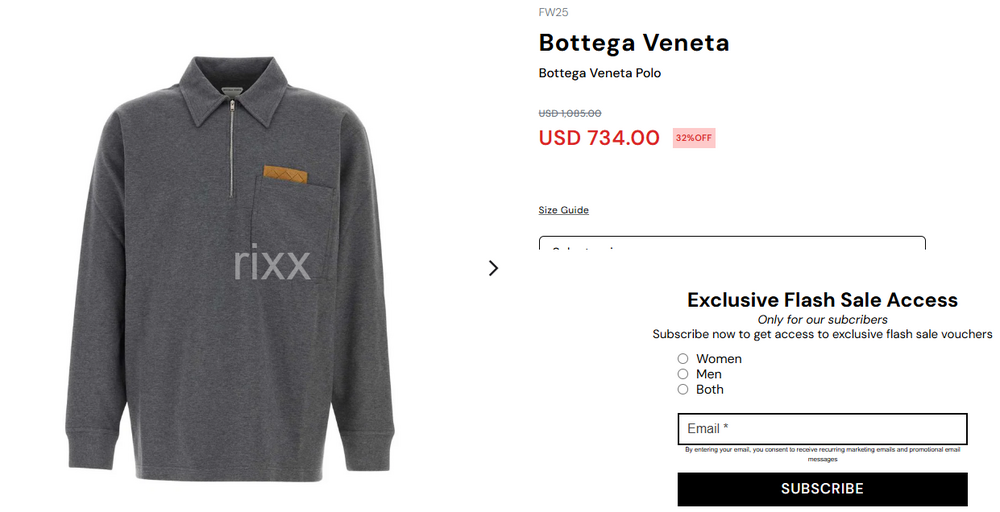Expand the size selection dropdown
Viewport: 1000px width, 512px height.
(732, 244)
